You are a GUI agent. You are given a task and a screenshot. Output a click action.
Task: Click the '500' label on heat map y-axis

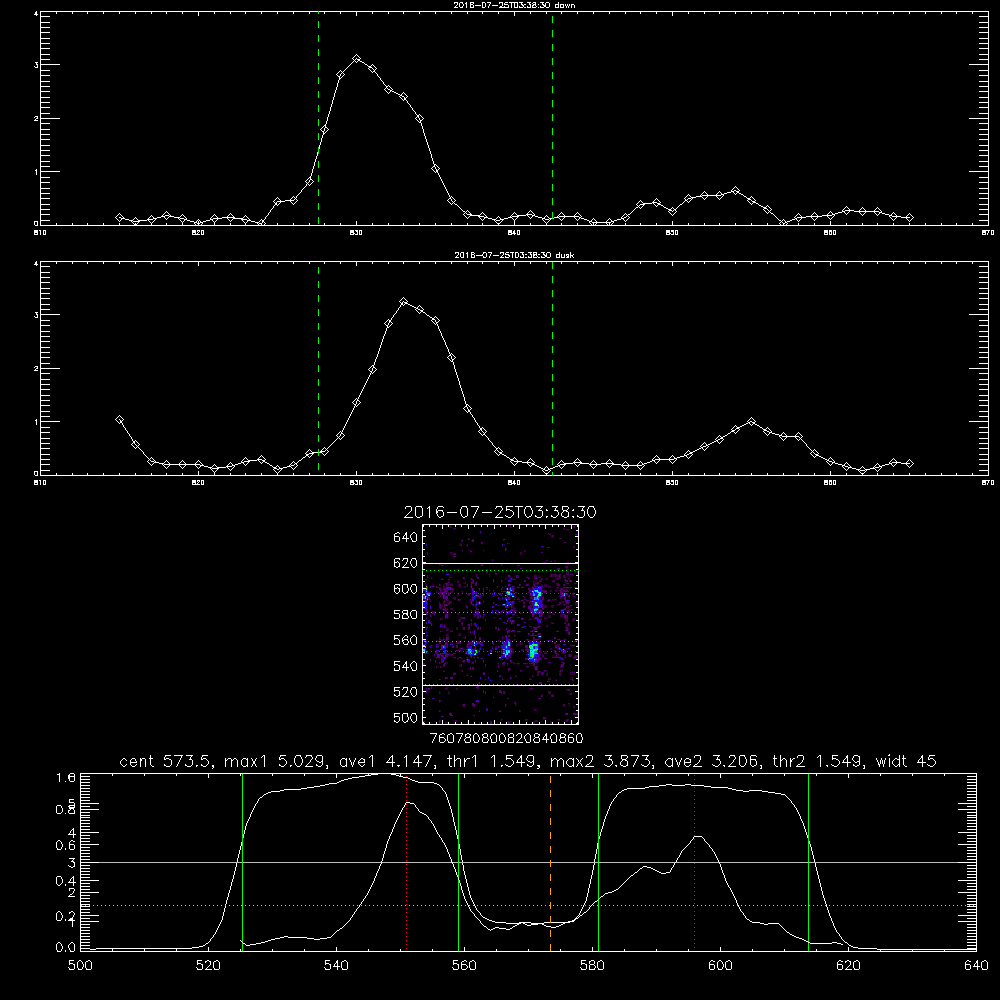(x=406, y=718)
